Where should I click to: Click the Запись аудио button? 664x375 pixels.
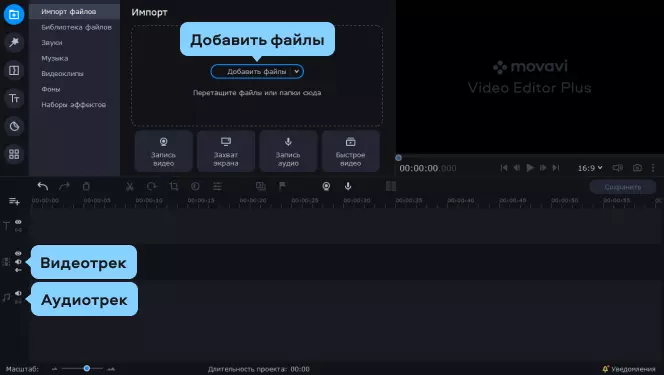[288, 151]
